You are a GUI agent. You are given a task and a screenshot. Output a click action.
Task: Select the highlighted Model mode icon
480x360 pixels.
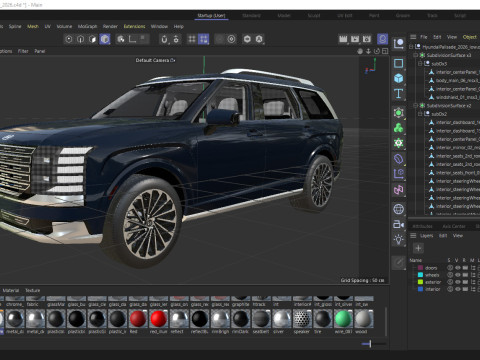[105, 39]
